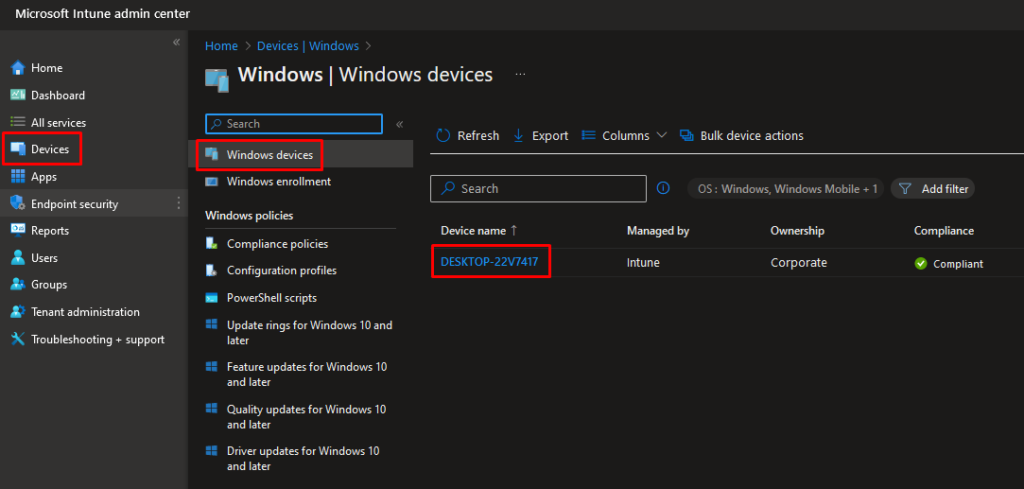Click the Compliance column header
Viewport: 1024px width, 489px height.
[x=944, y=230]
